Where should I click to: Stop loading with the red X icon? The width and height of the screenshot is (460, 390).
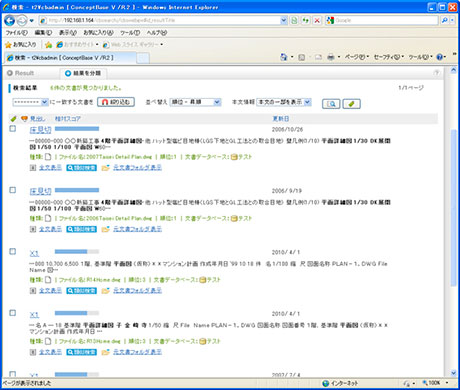[317, 21]
